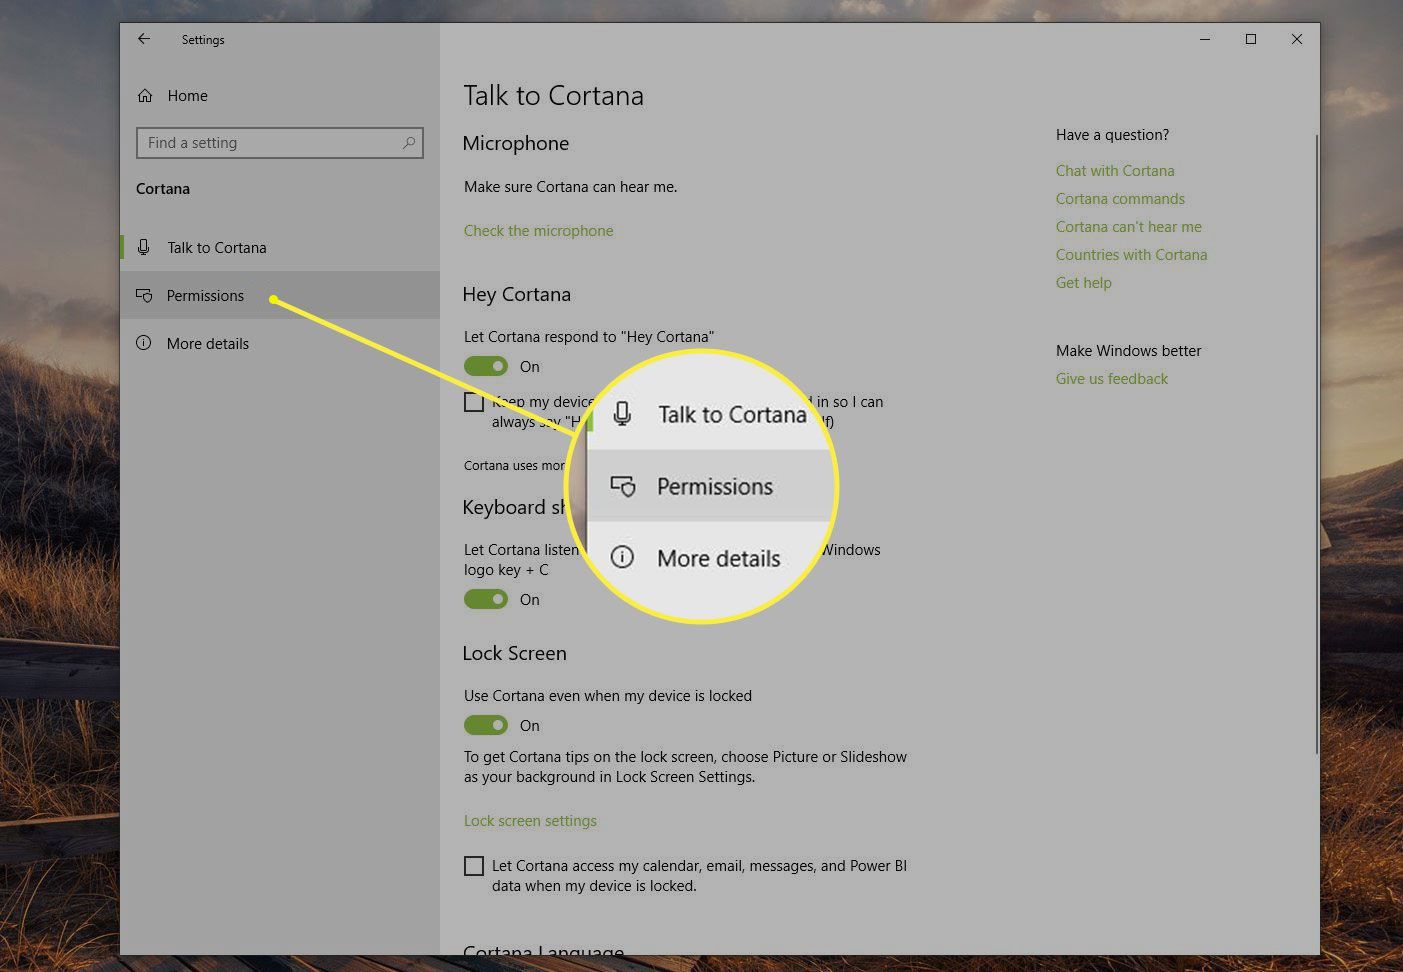This screenshot has height=972, width=1403.
Task: Click 'Check the microphone' link
Action: [538, 231]
